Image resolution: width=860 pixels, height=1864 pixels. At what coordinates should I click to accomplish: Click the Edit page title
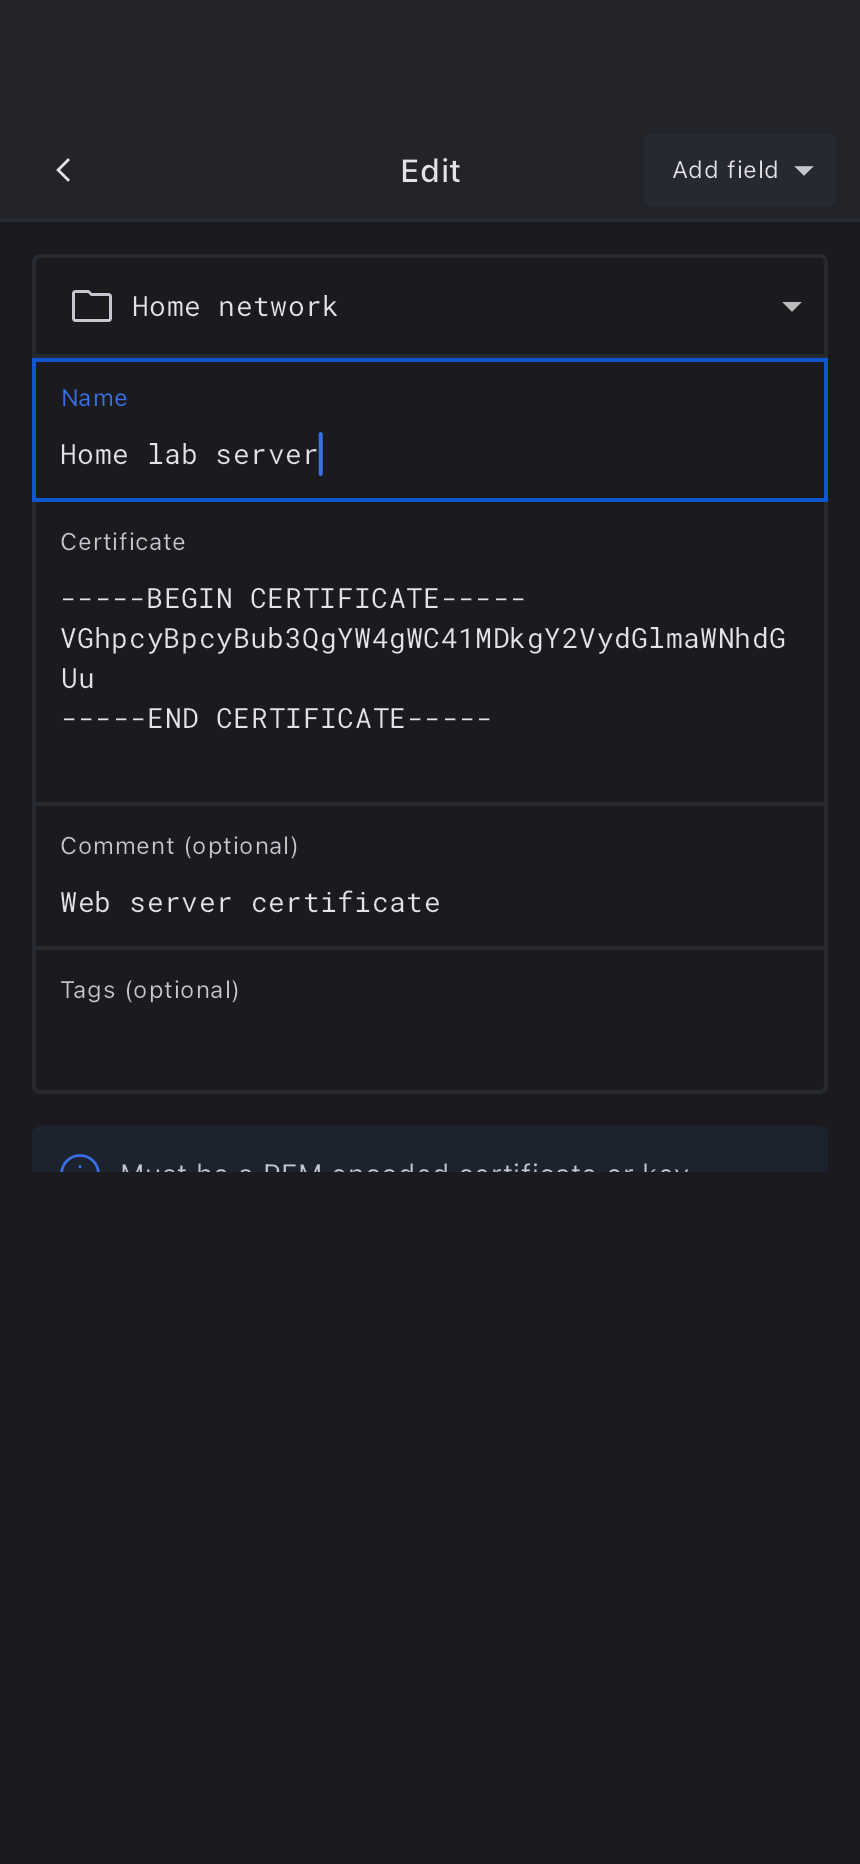(x=430, y=171)
